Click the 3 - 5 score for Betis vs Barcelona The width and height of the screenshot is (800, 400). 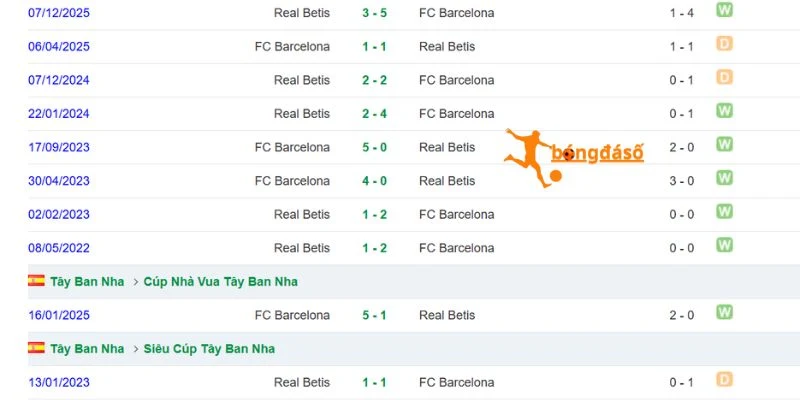[x=374, y=13]
